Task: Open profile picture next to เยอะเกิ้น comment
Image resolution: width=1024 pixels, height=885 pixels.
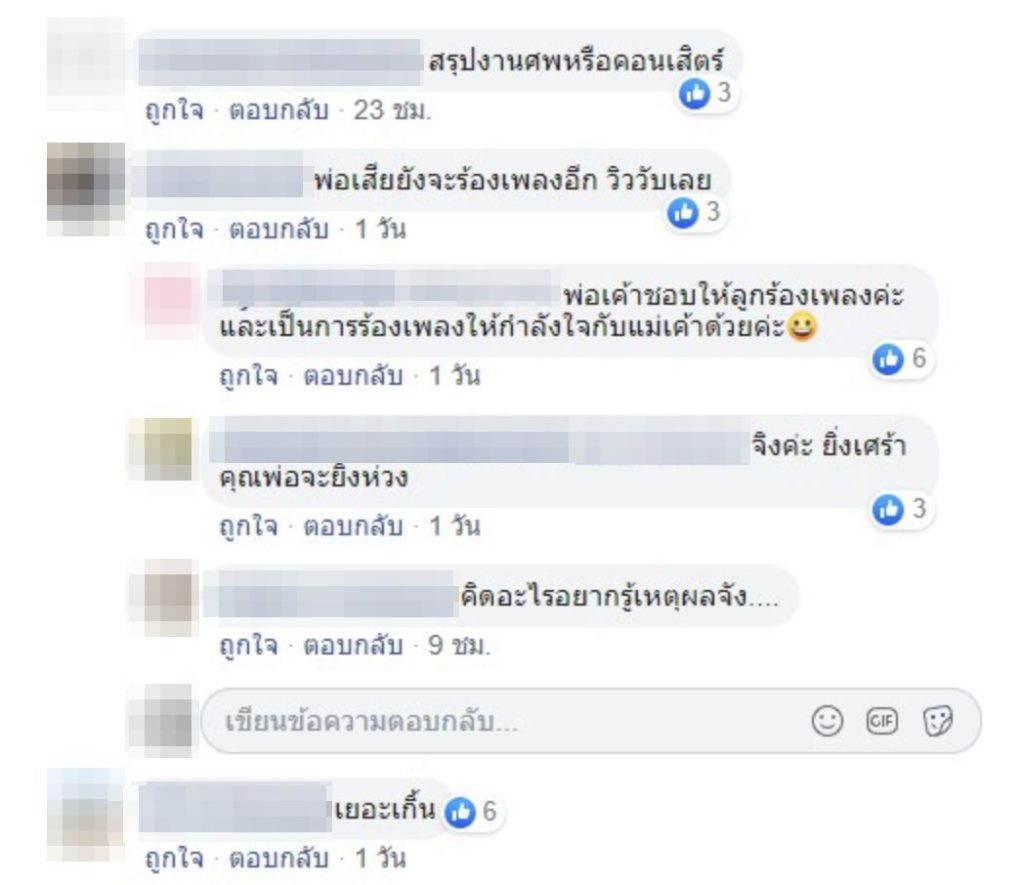Action: [x=86, y=815]
